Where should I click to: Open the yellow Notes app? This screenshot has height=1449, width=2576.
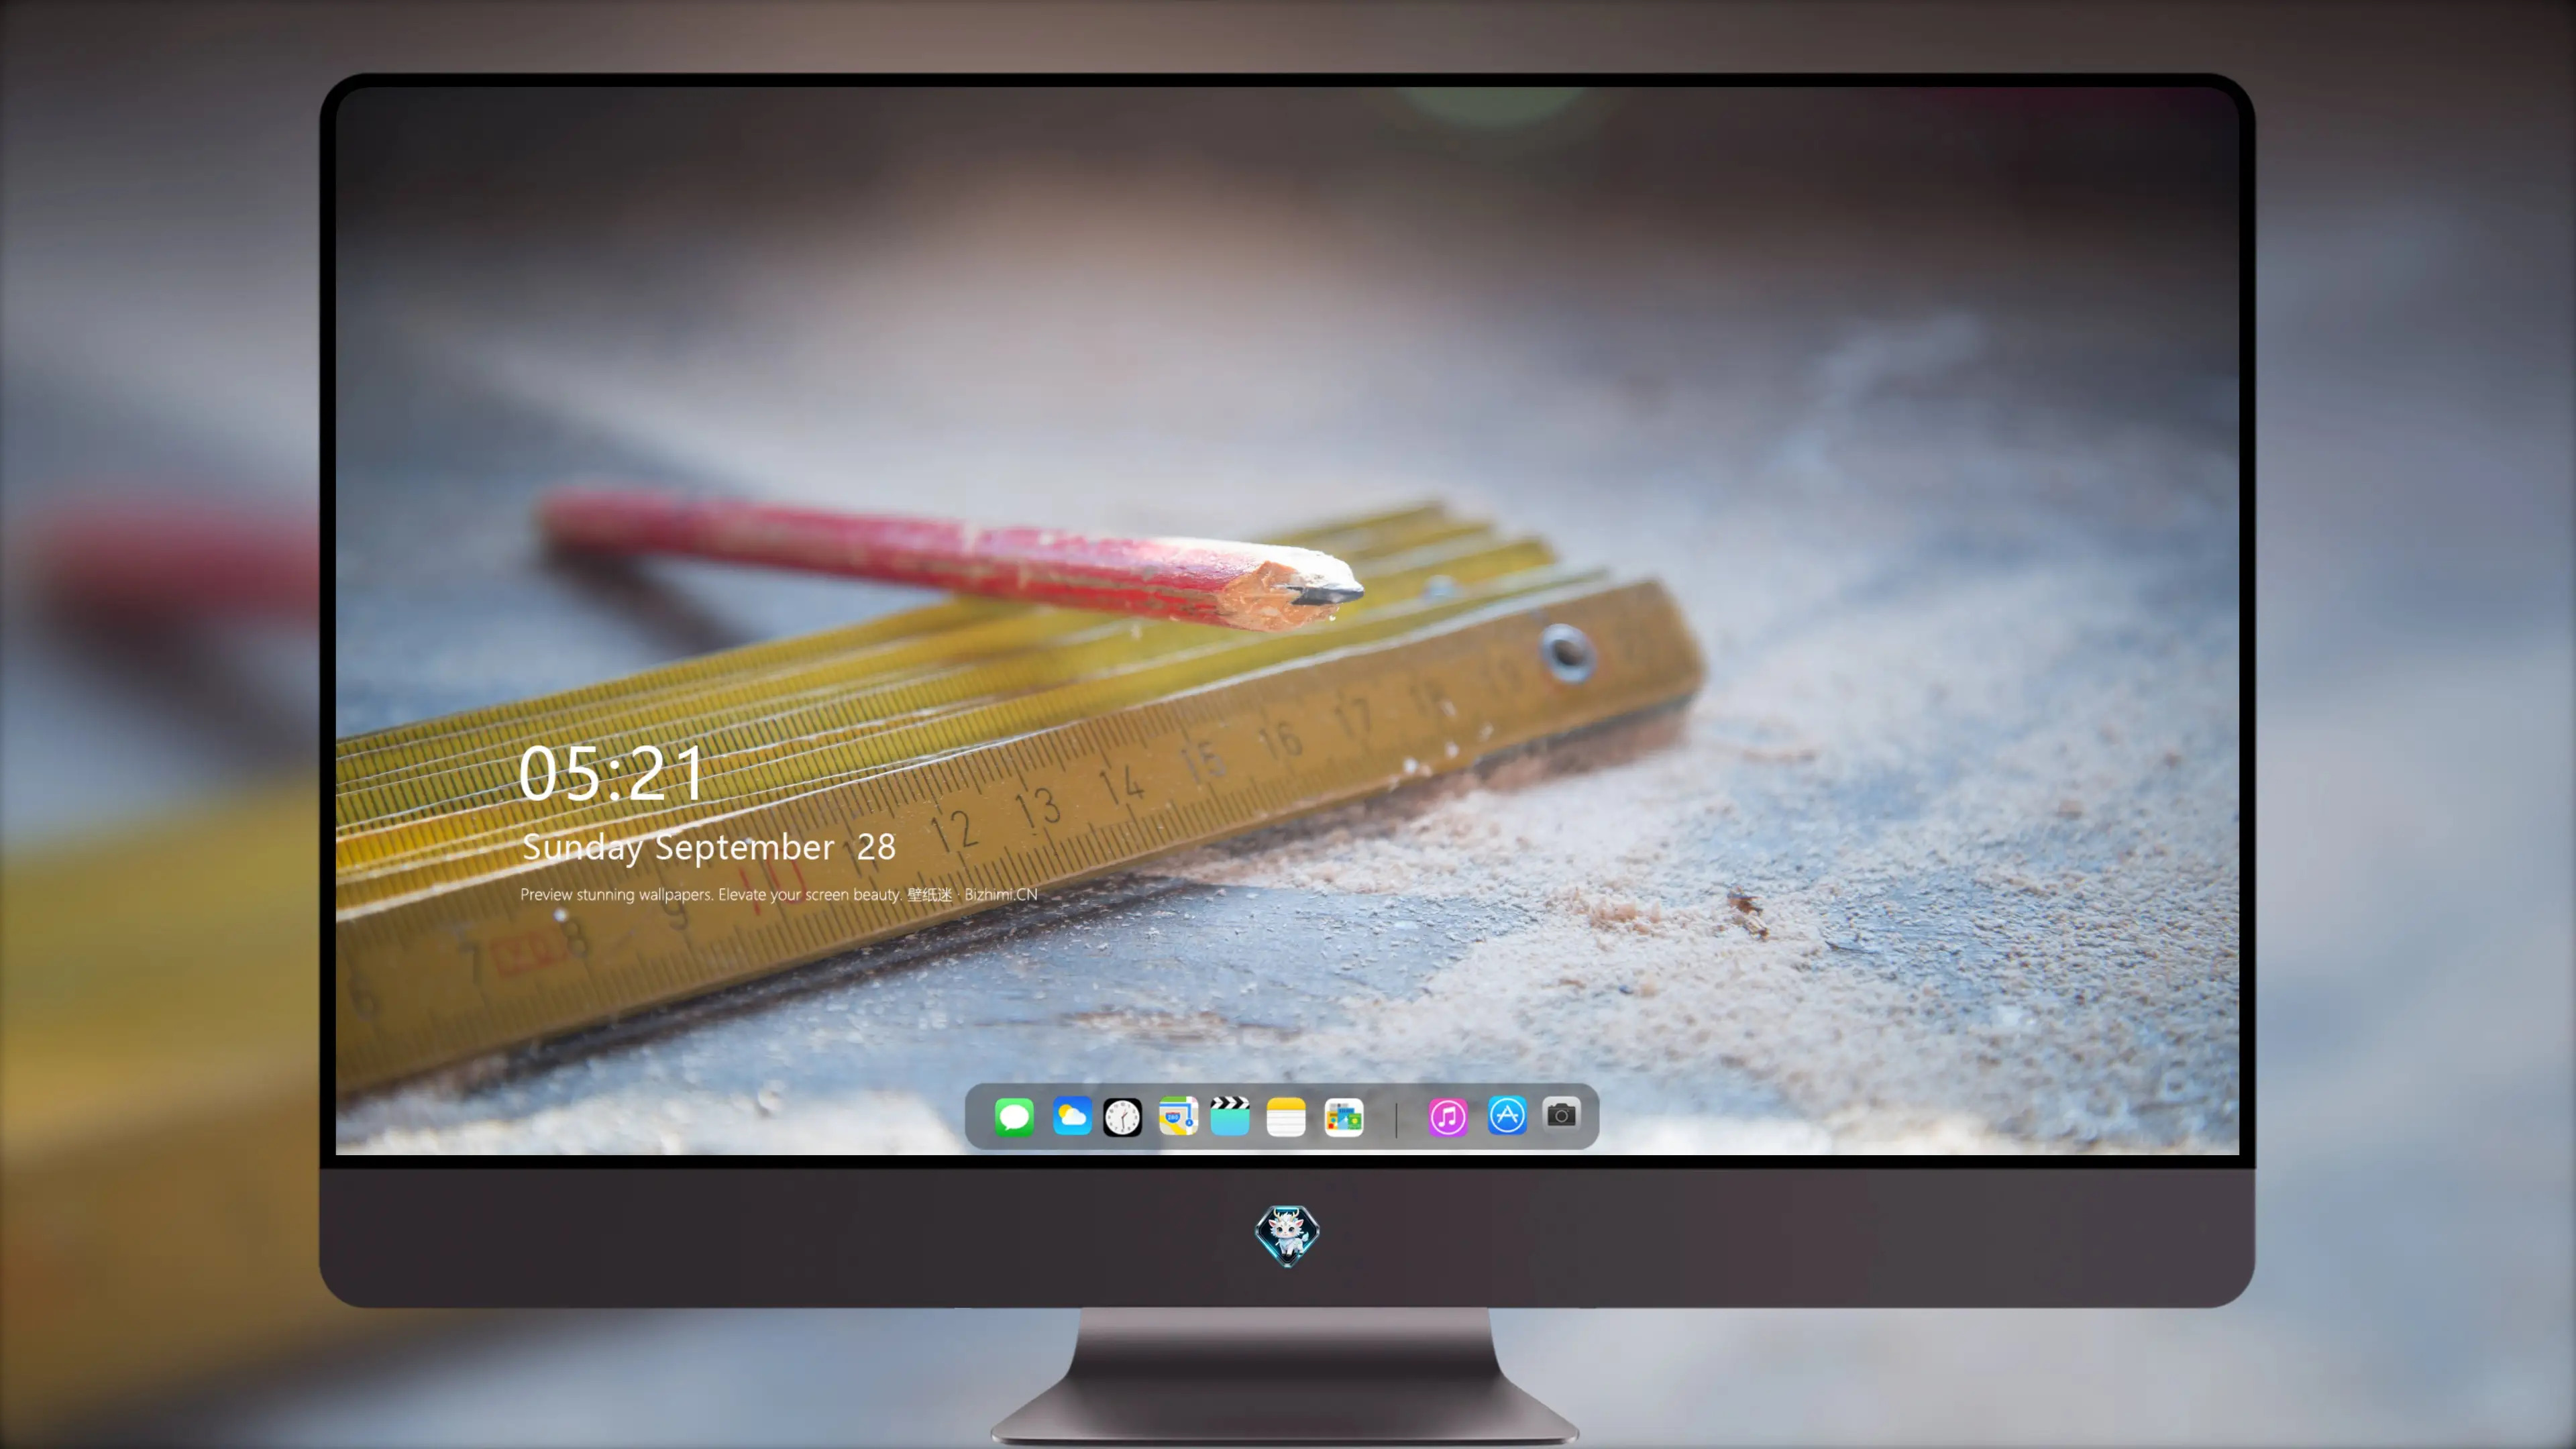[x=1286, y=1117]
